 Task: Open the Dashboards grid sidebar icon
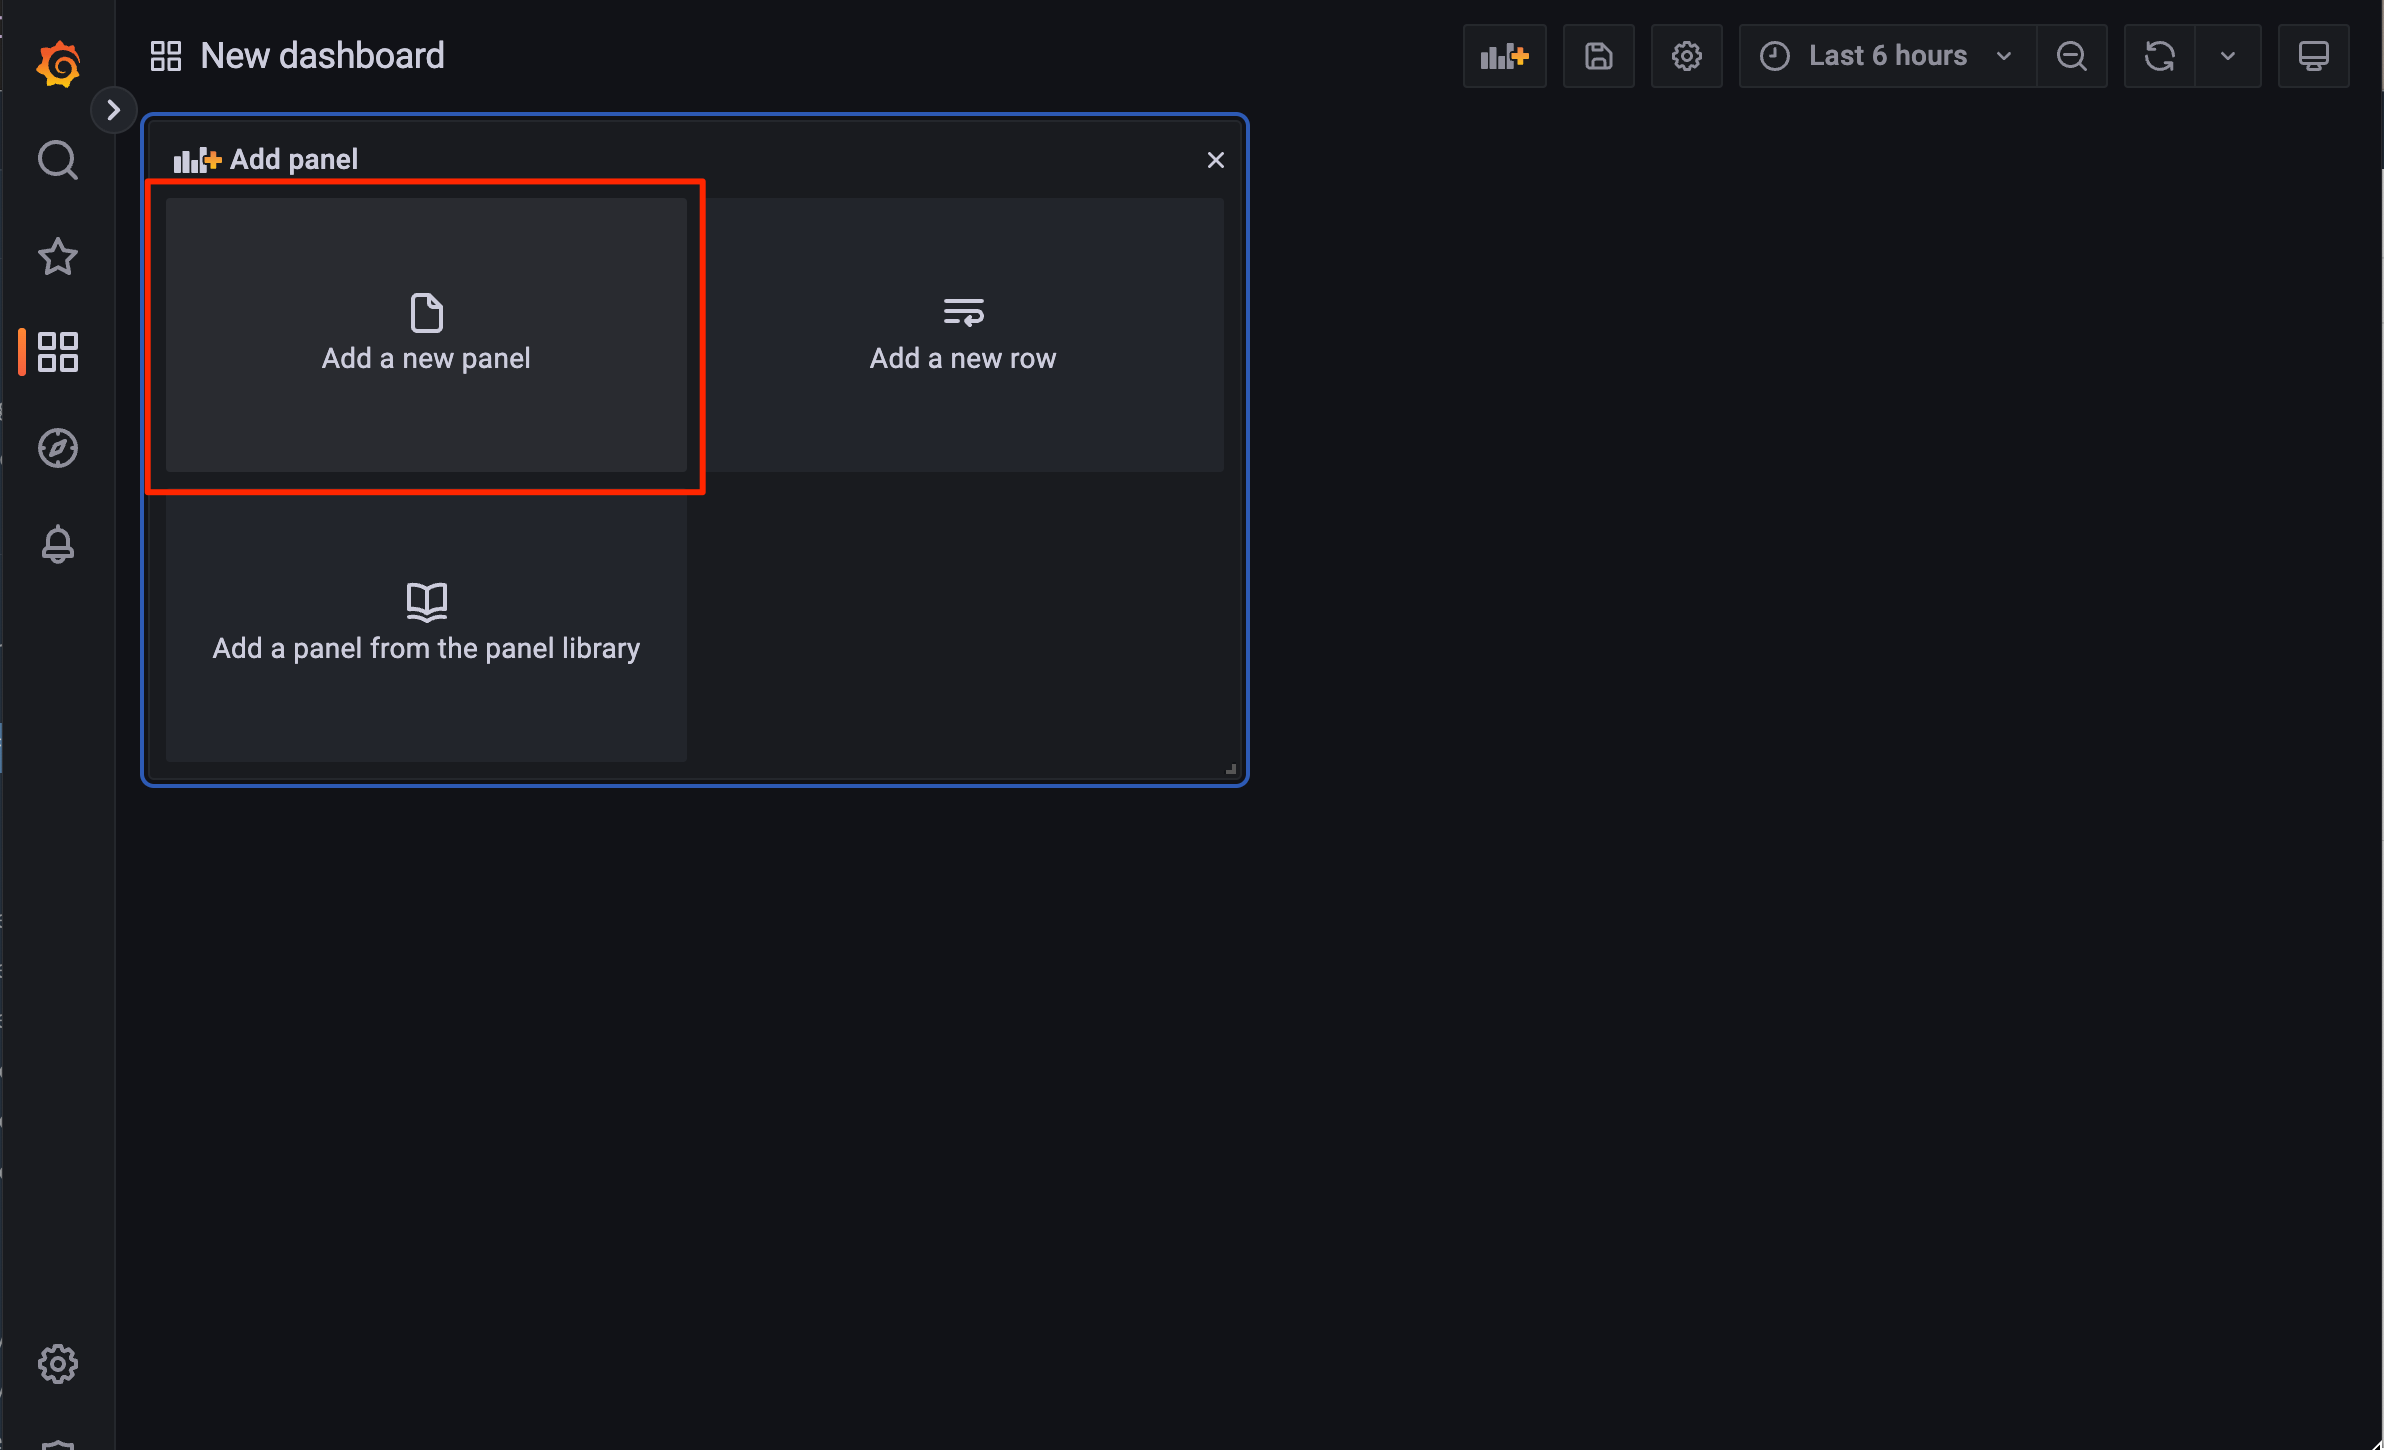pyautogui.click(x=58, y=352)
